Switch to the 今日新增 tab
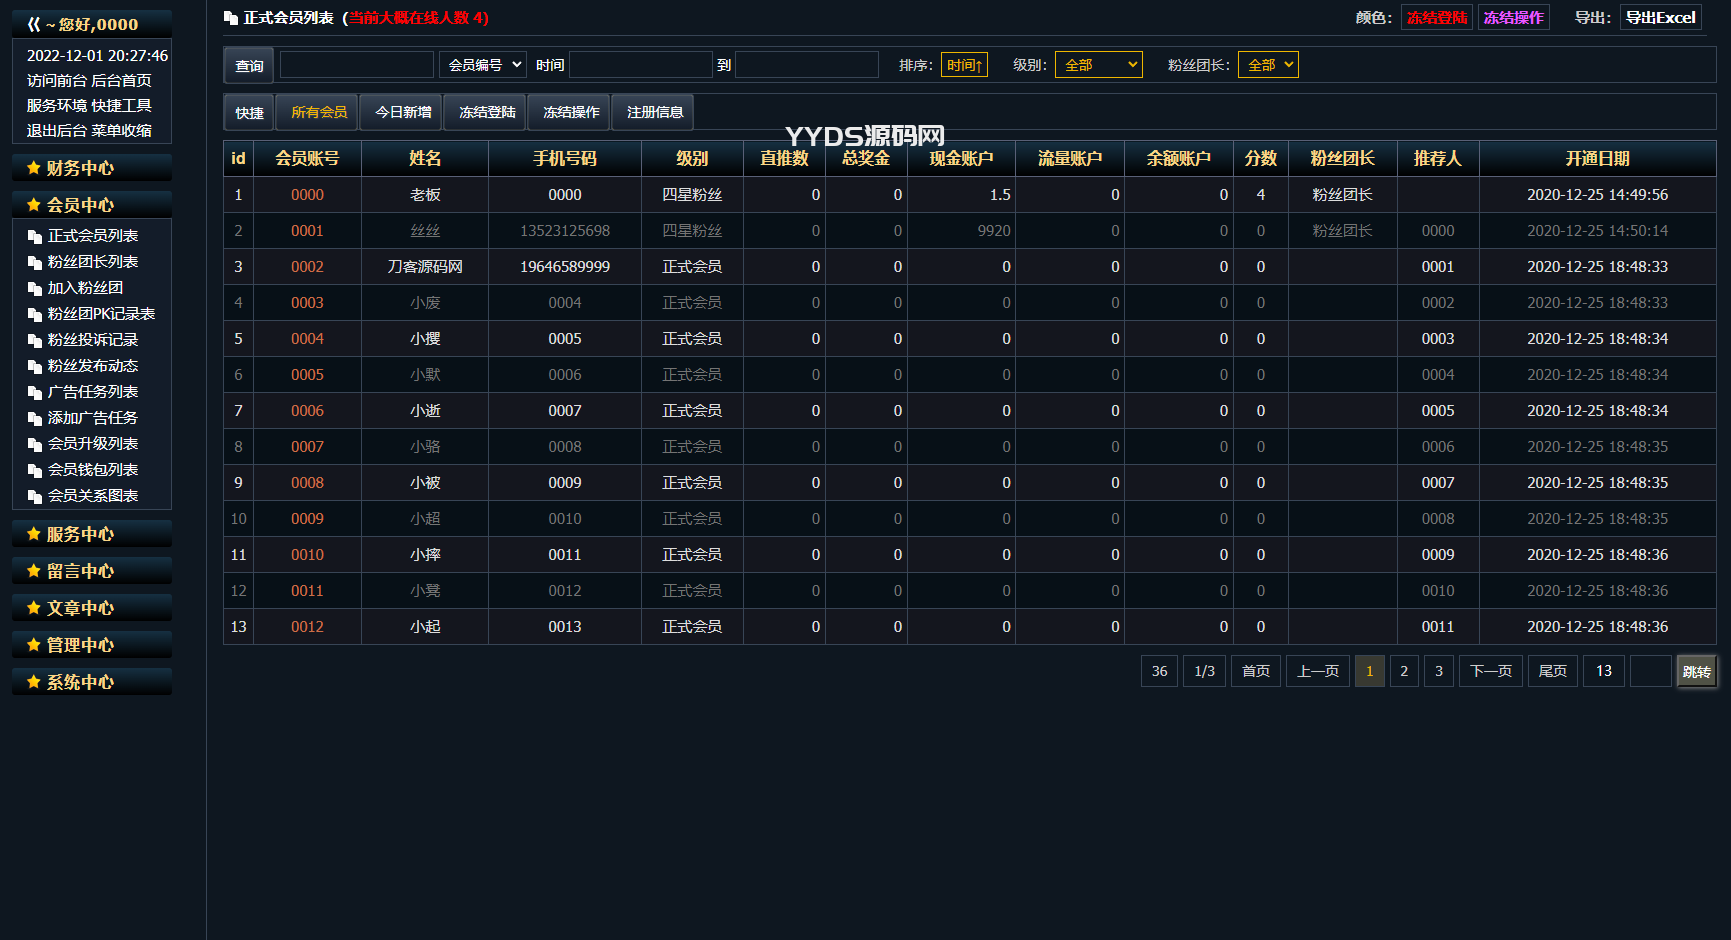Viewport: 1731px width, 940px height. click(x=403, y=112)
